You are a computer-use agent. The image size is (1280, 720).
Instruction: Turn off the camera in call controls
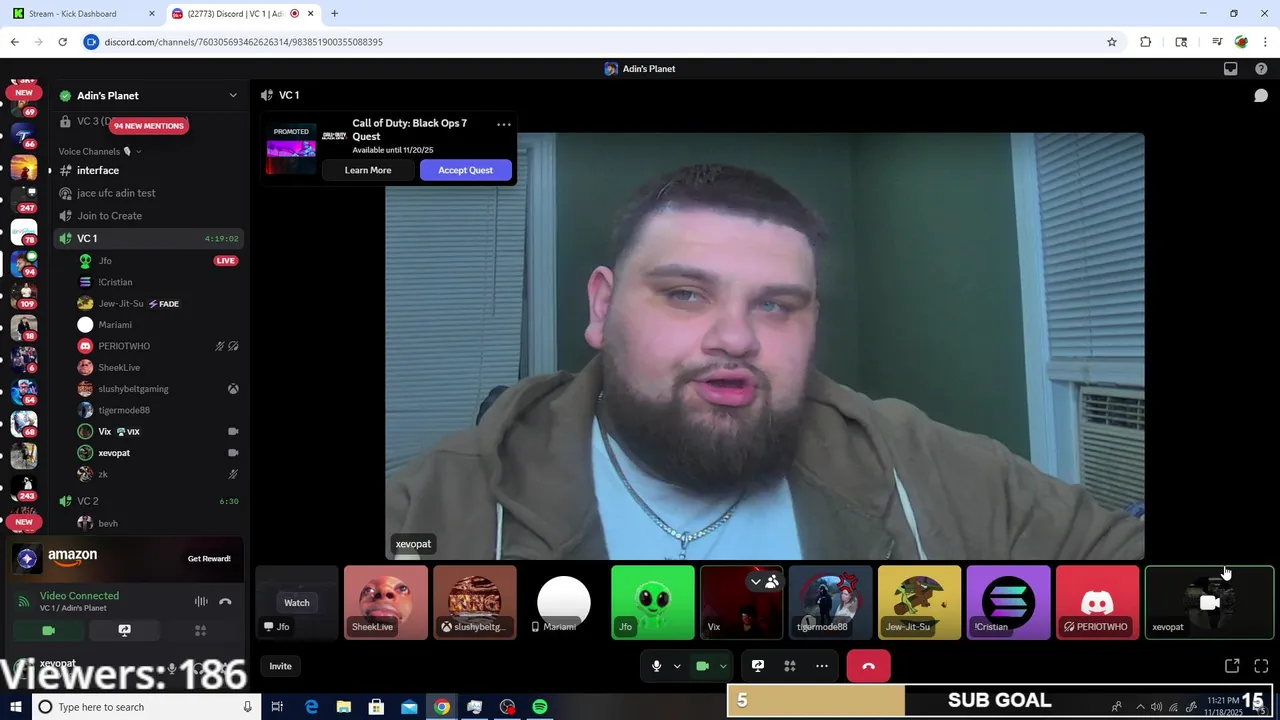702,666
